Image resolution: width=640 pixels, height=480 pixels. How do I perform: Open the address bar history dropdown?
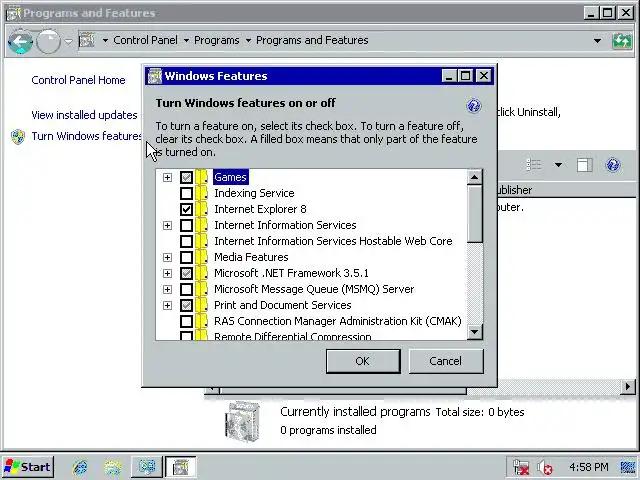point(597,41)
